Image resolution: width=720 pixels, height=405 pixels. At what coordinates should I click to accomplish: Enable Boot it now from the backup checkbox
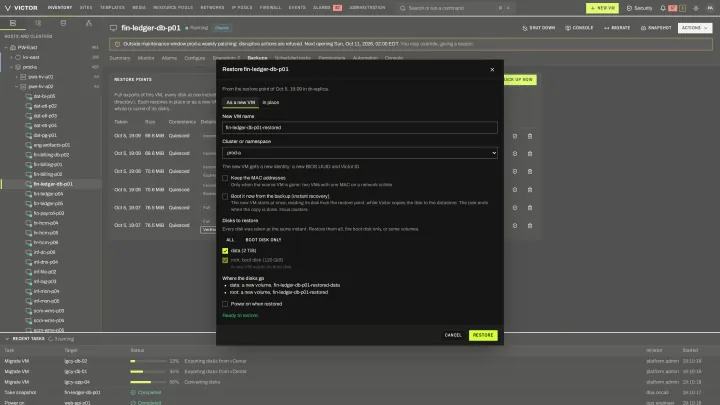(x=225, y=197)
